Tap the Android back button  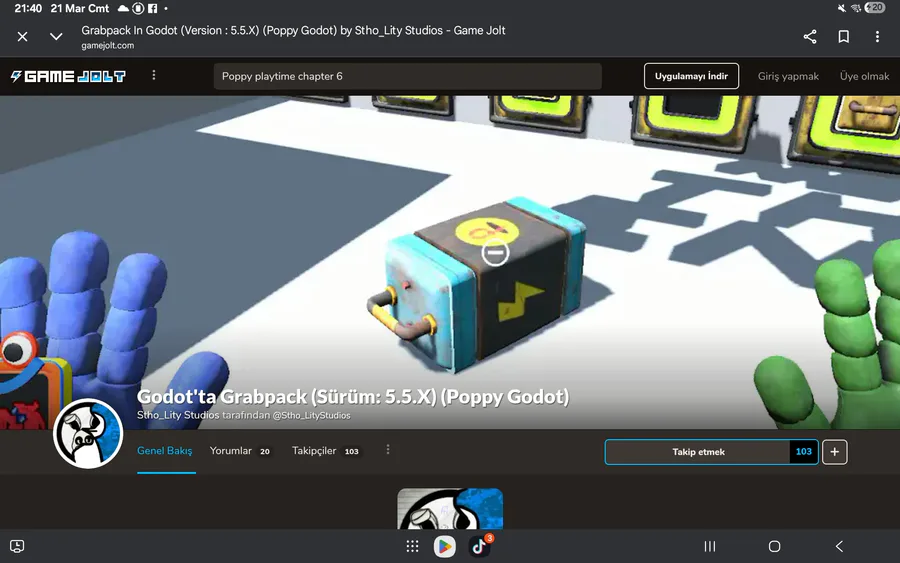(839, 546)
